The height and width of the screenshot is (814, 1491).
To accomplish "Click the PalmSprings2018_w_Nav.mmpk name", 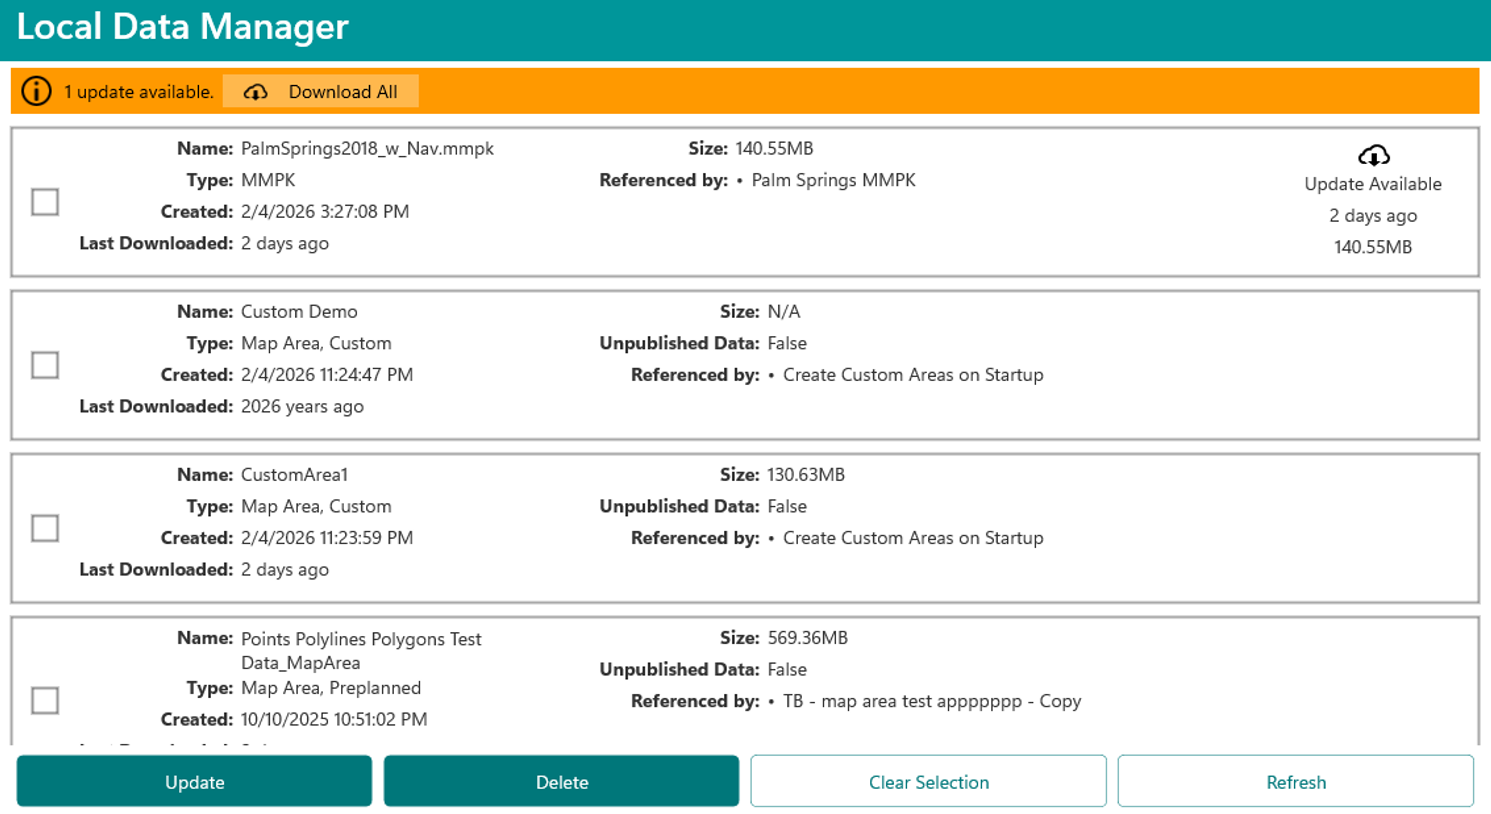I will point(367,148).
